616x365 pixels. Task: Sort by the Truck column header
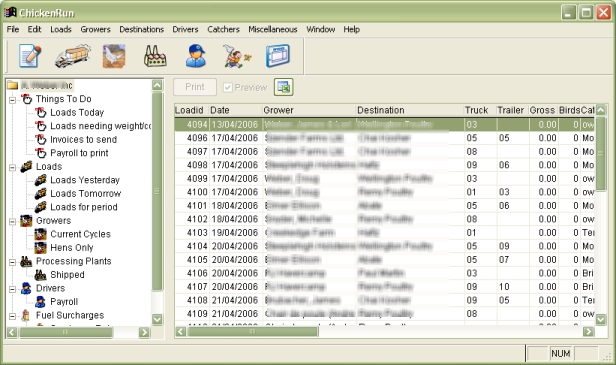click(x=479, y=110)
